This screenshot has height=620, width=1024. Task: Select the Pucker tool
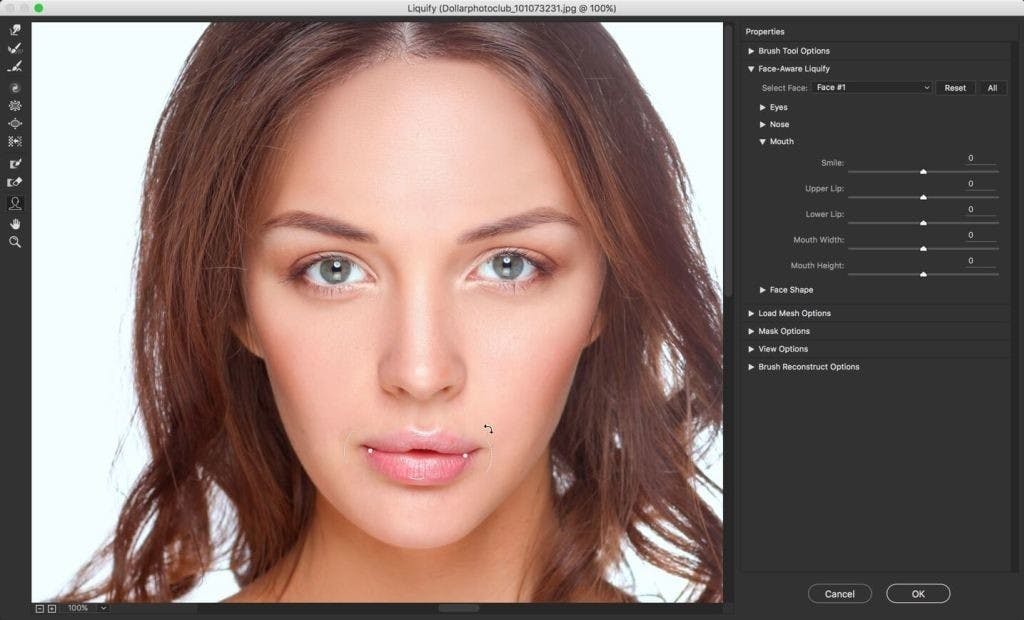point(14,105)
